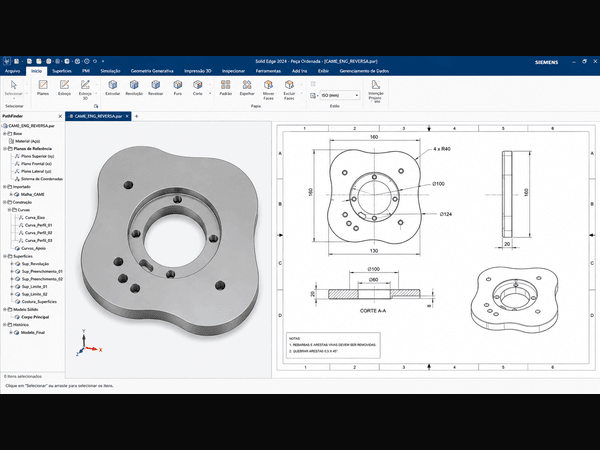Viewport: 600px width, 450px height.
Task: Open the Superfícies ribbon tab
Action: point(62,71)
